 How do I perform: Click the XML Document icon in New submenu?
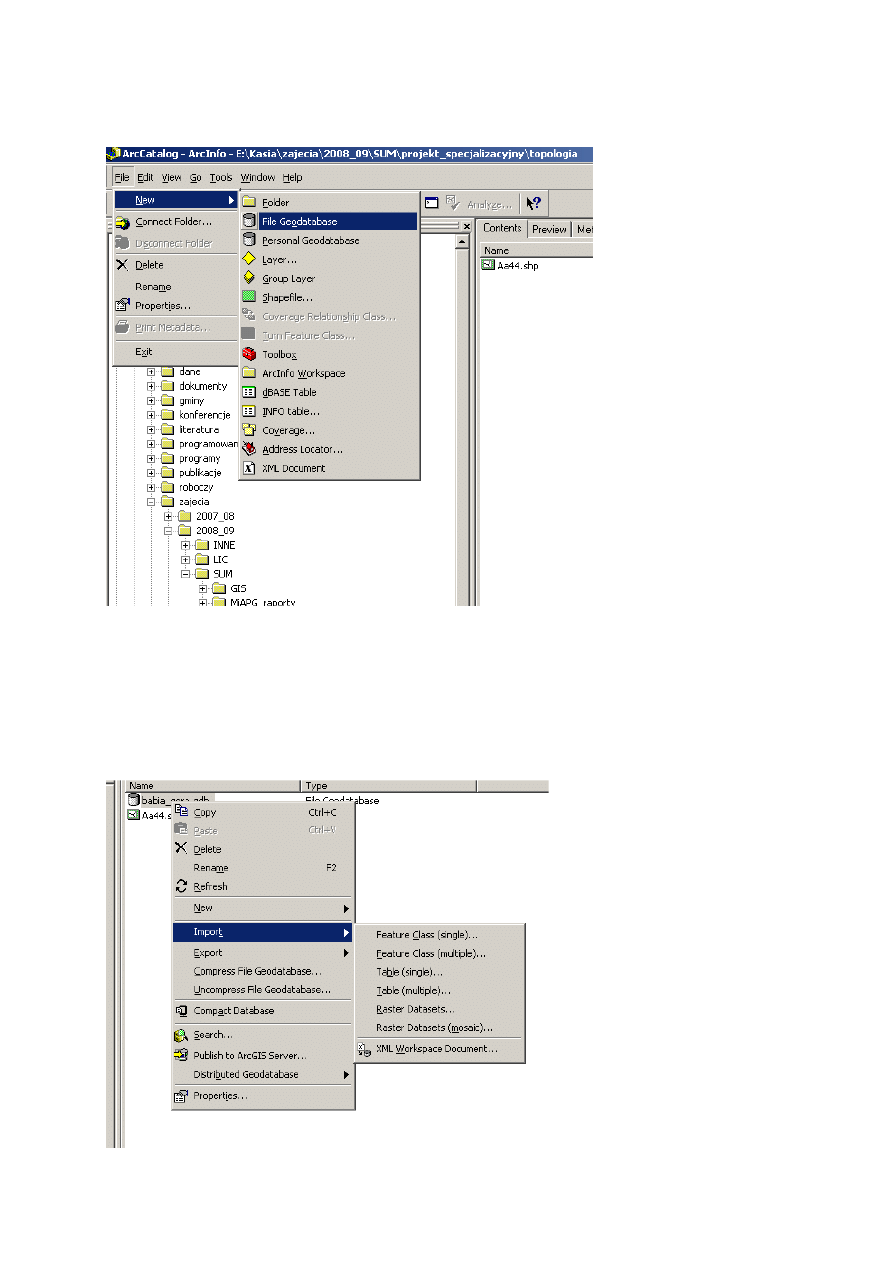249,468
